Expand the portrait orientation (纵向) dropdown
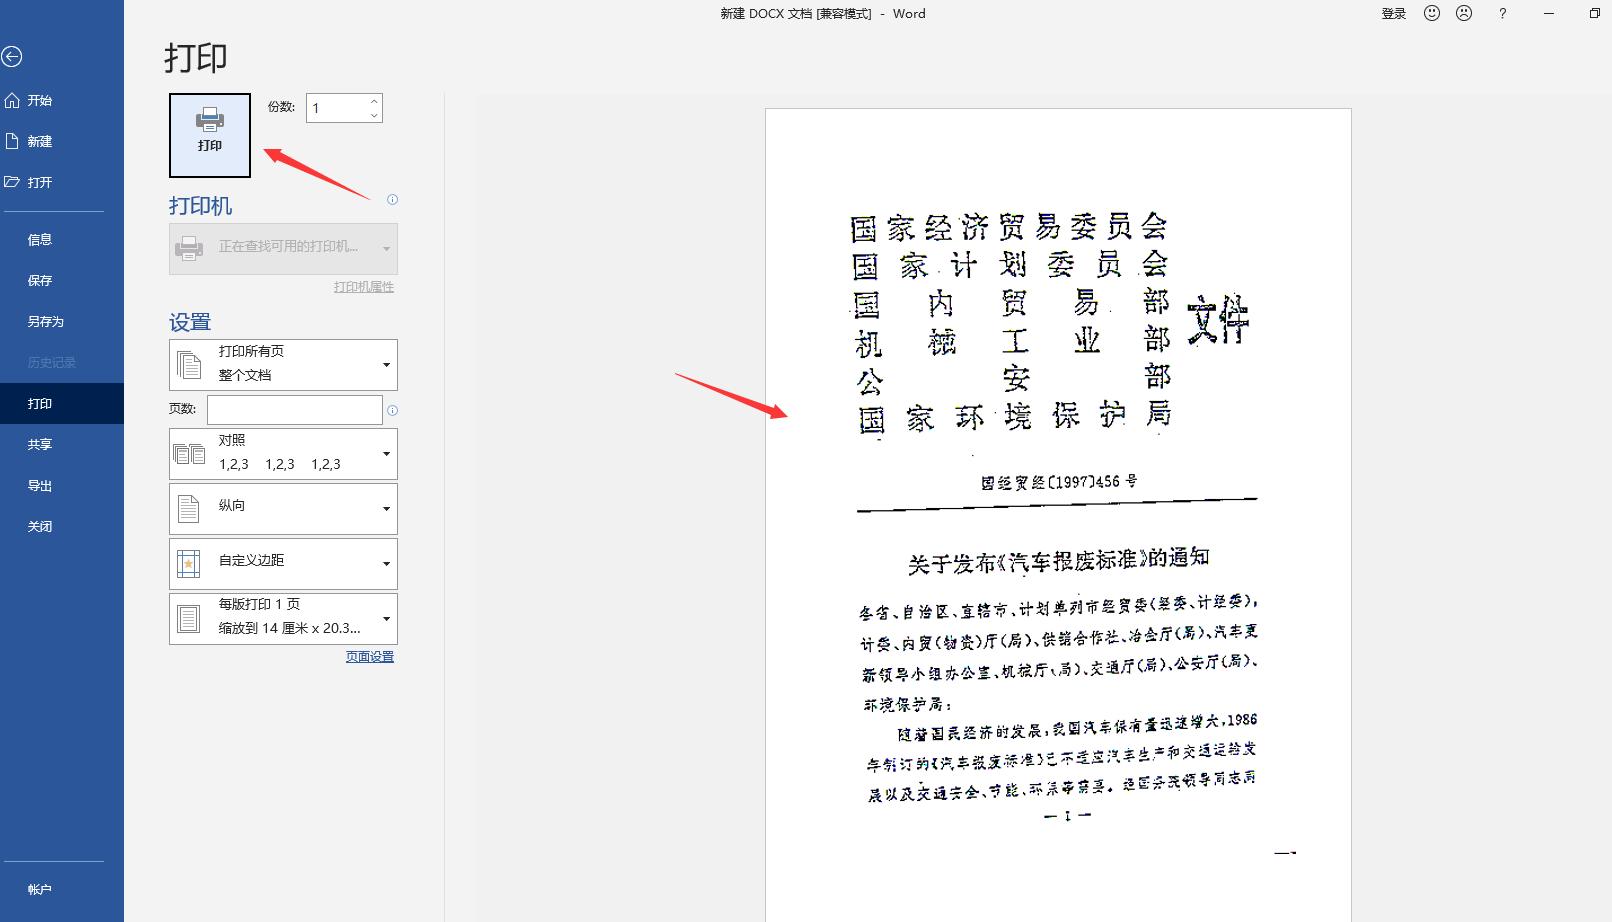This screenshot has height=922, width=1612. point(283,508)
